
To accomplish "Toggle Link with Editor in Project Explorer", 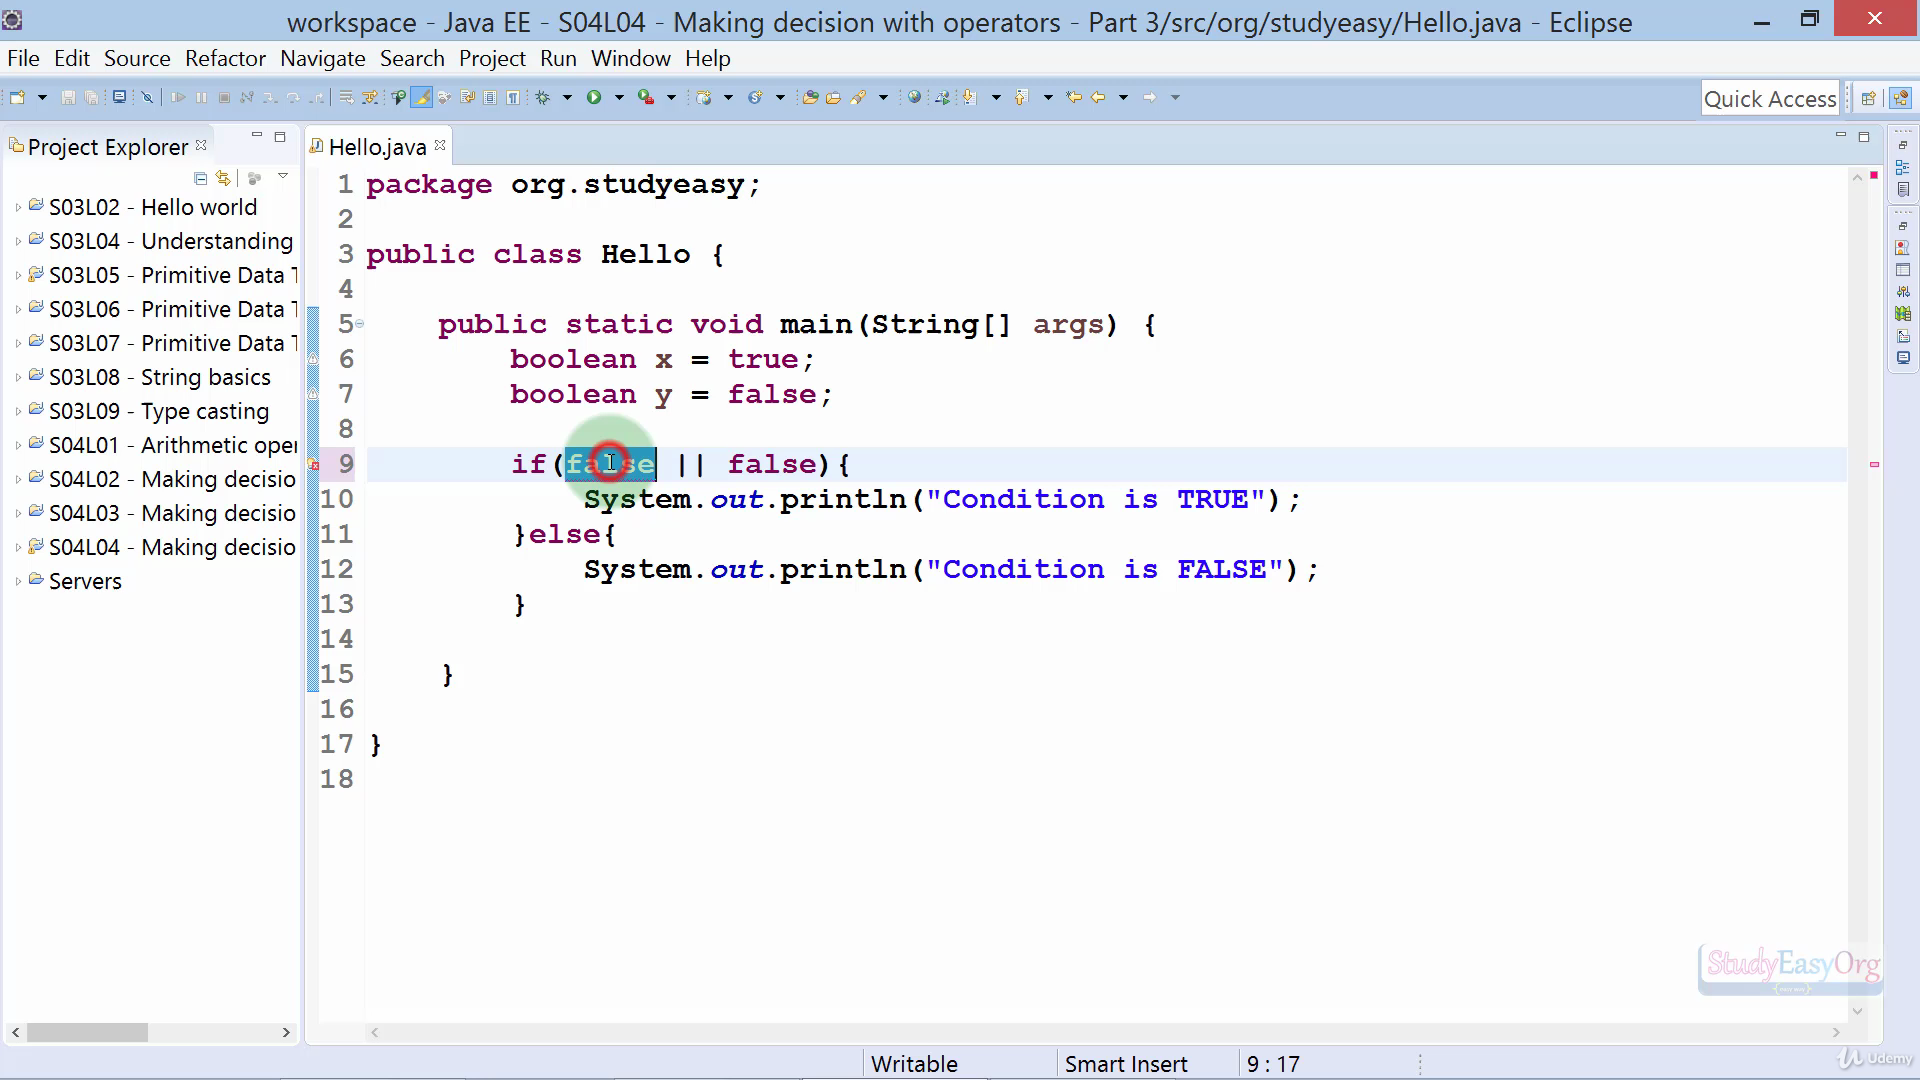I will click(x=223, y=178).
